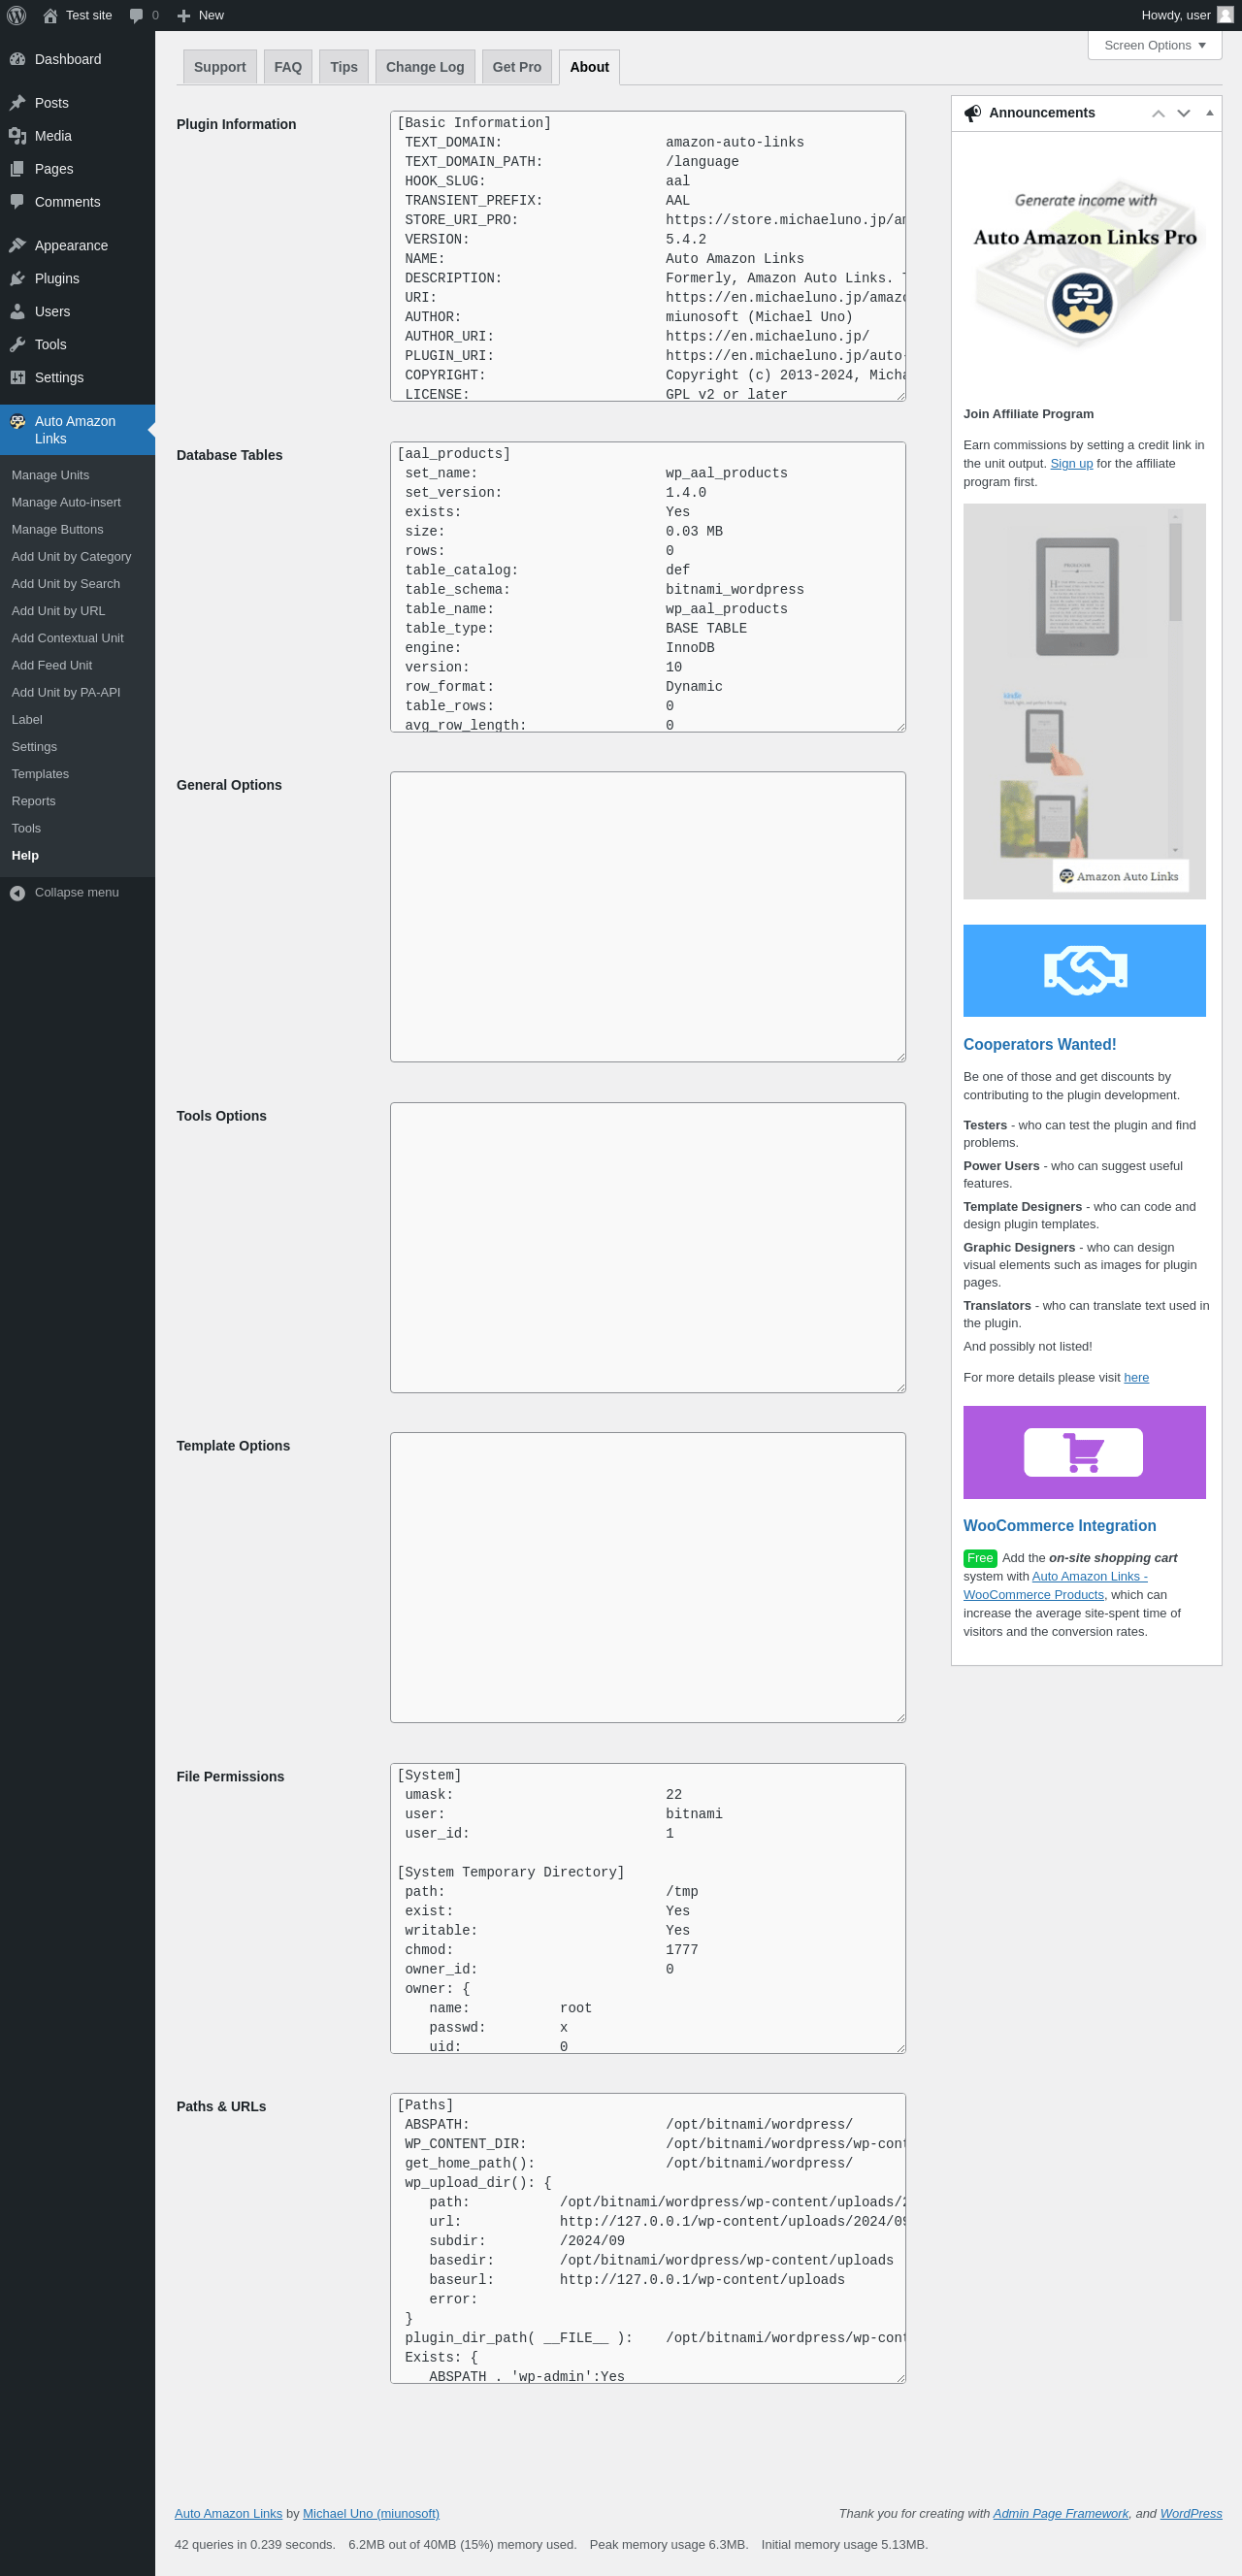The width and height of the screenshot is (1242, 2576).
Task: Open Add Unit by PA-API
Action: pyautogui.click(x=65, y=692)
